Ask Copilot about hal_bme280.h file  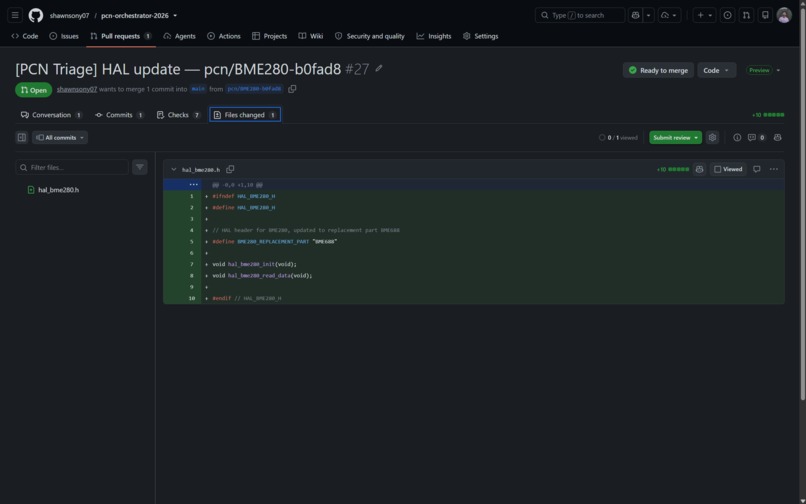[x=700, y=169]
